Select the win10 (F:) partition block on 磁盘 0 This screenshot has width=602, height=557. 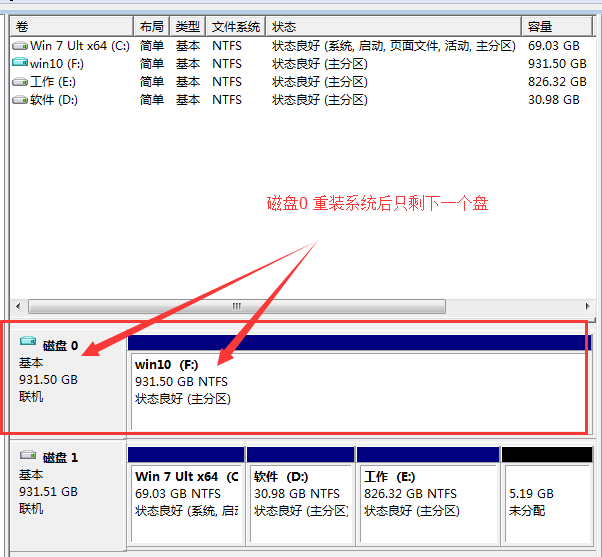pos(359,383)
